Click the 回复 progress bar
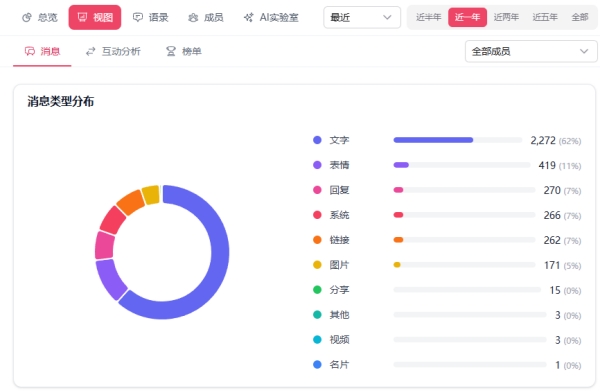Image resolution: width=600 pixels, height=391 pixels. 464,190
